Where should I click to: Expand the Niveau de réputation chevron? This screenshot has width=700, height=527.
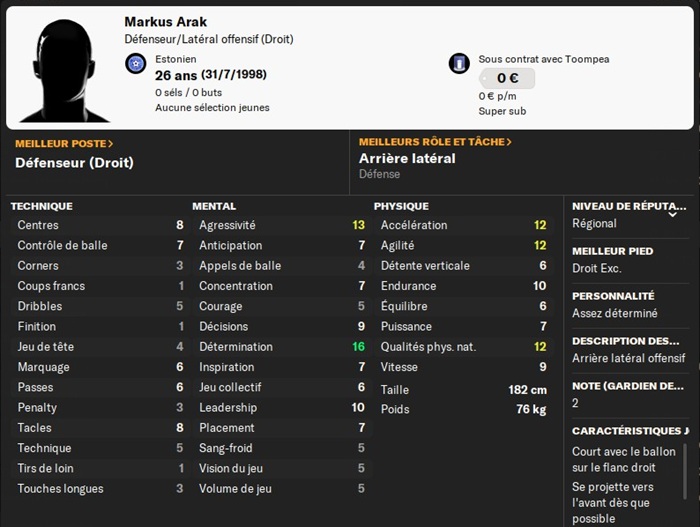[673, 213]
